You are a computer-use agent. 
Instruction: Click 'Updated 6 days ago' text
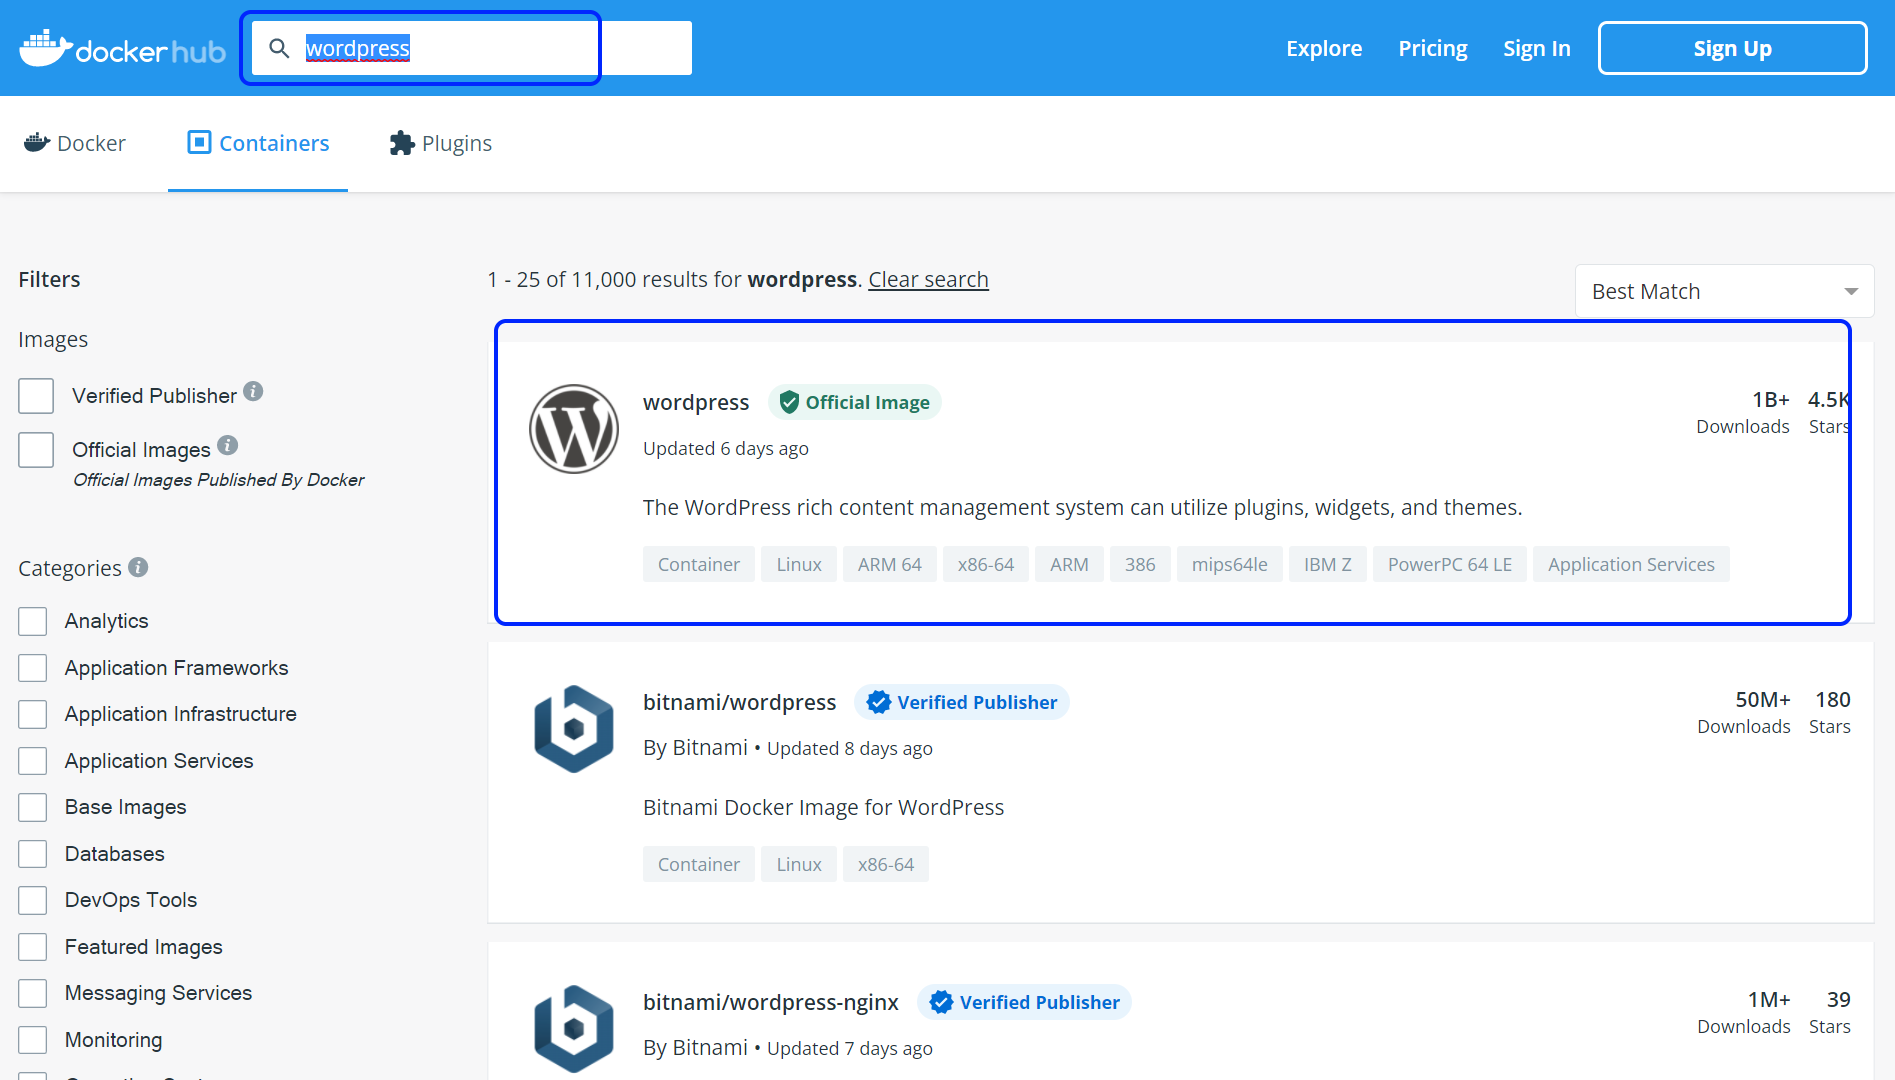(x=726, y=448)
